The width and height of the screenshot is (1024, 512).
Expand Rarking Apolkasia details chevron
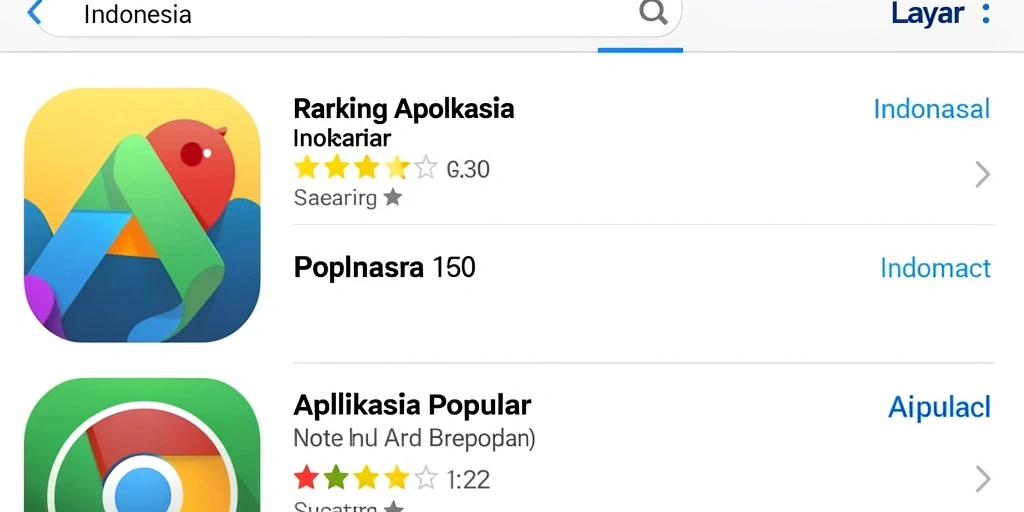coord(982,174)
